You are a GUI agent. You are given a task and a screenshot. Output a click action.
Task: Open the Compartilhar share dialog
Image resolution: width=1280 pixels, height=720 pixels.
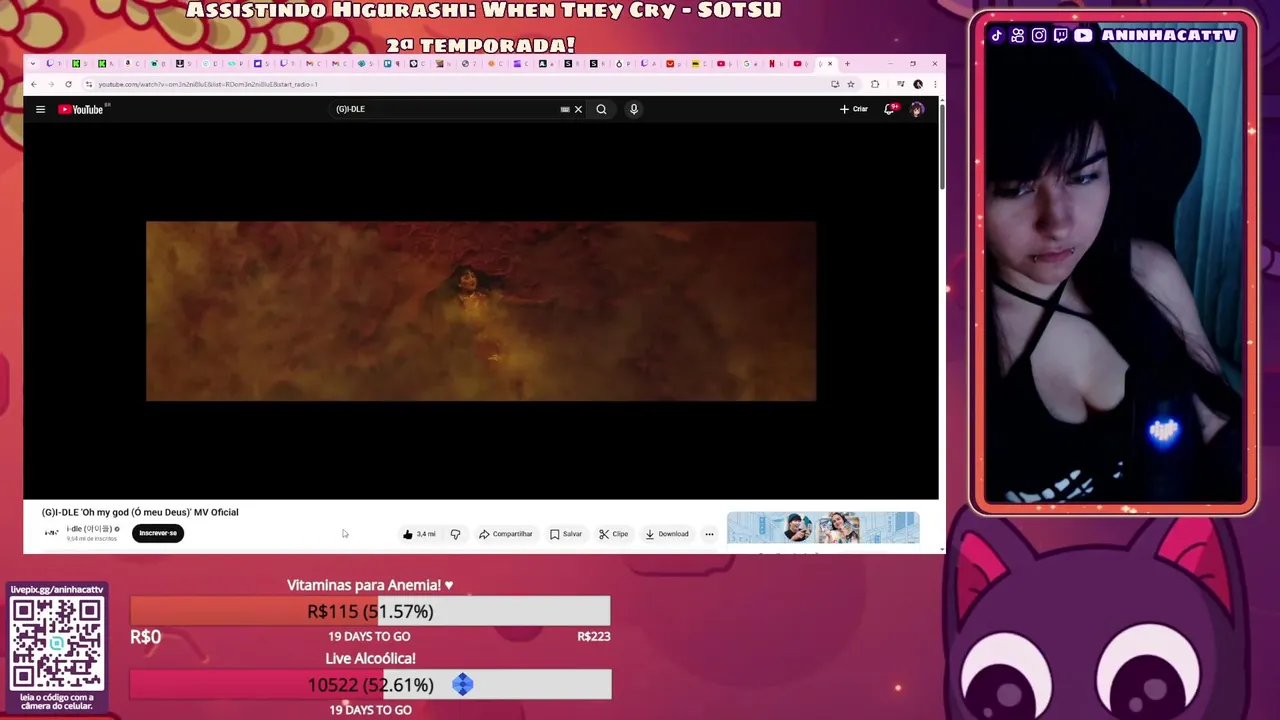point(506,534)
